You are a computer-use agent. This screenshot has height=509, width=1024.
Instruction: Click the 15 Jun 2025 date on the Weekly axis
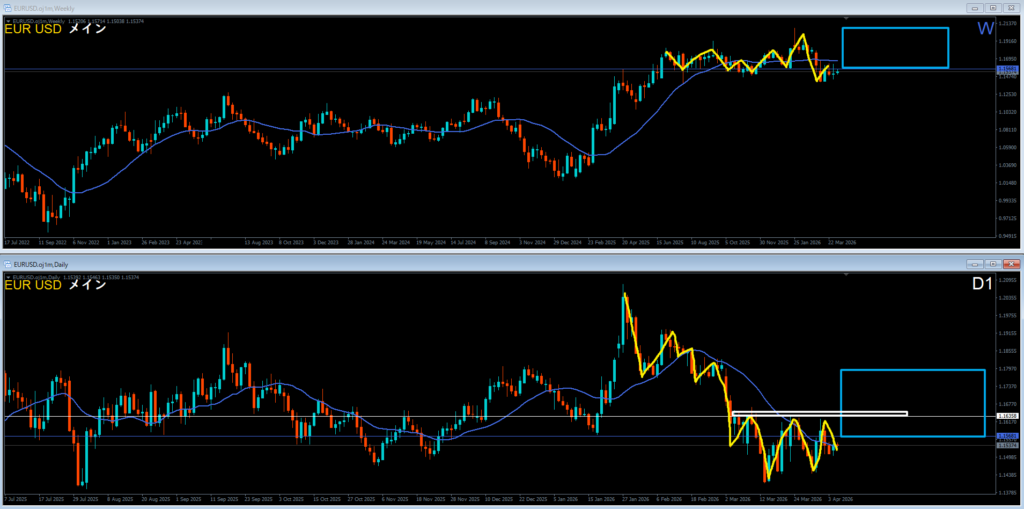pyautogui.click(x=671, y=242)
